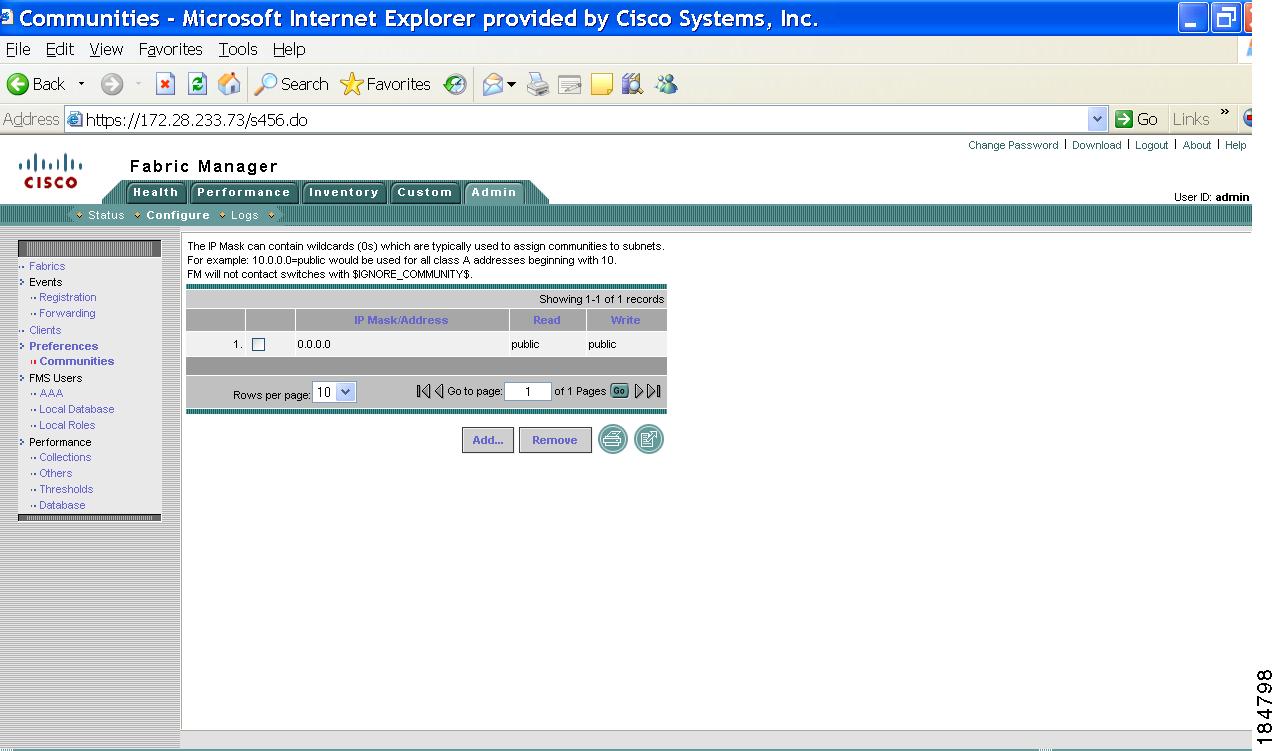This screenshot has height=751, width=1277.
Task: Open Others under Performance
Action: coord(56,473)
